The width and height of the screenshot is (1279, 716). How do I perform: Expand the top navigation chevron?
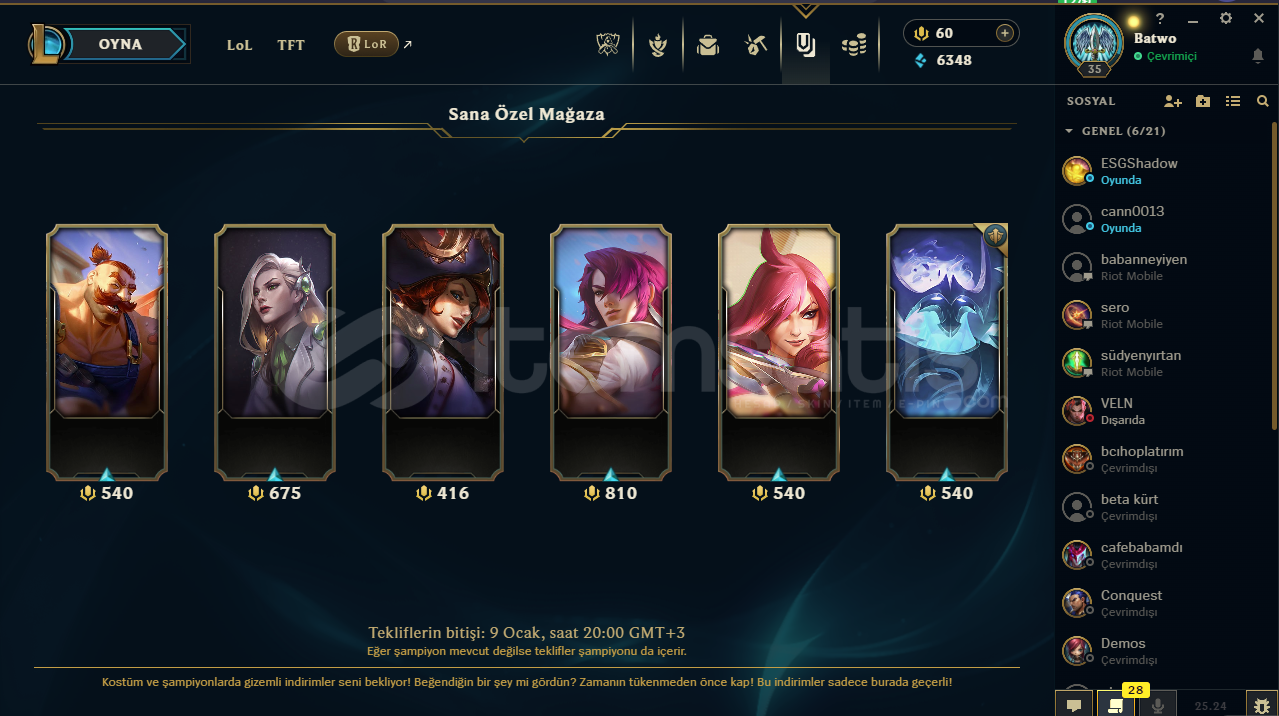pos(805,11)
